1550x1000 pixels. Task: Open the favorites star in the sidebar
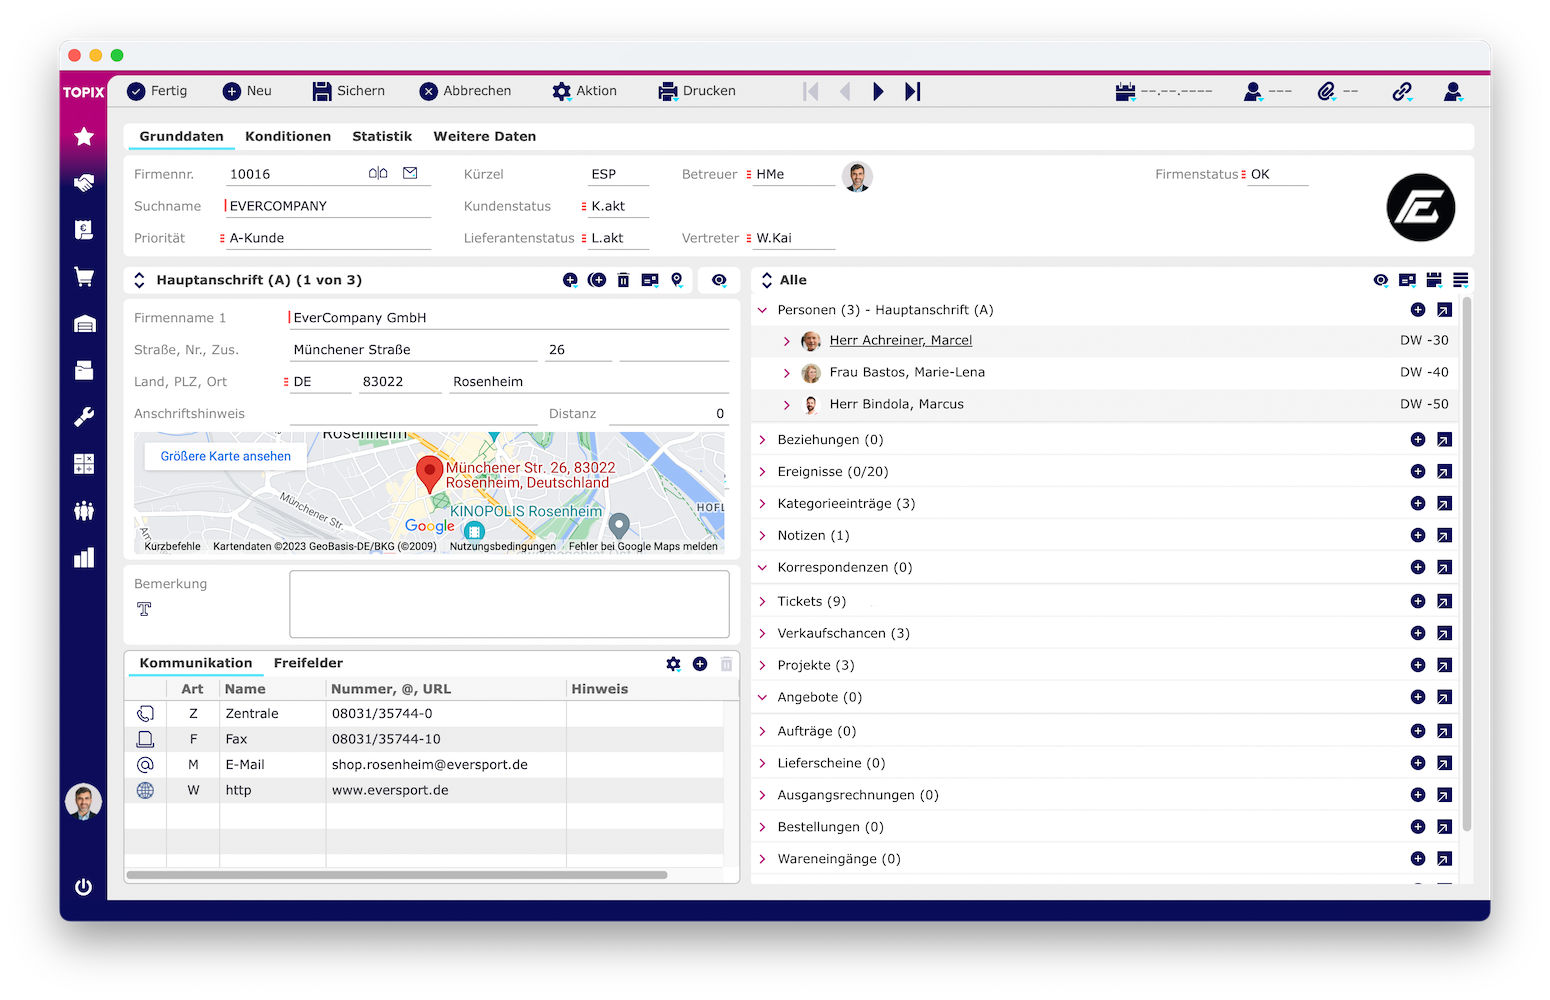point(84,136)
